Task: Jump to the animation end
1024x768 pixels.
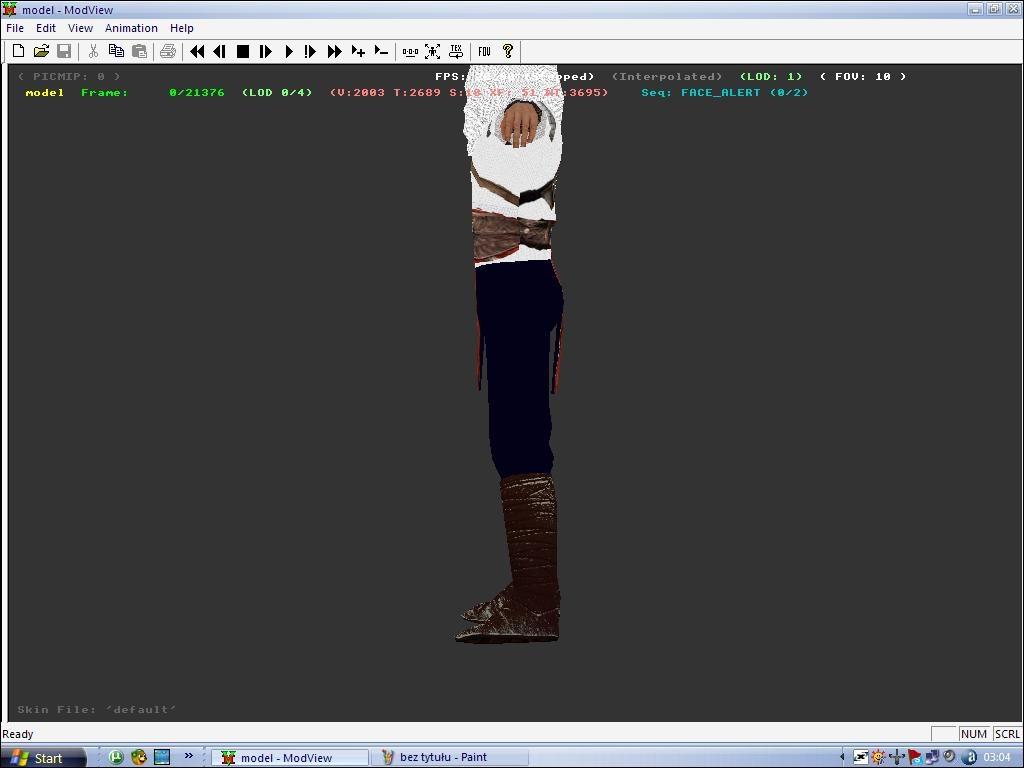Action: (335, 51)
